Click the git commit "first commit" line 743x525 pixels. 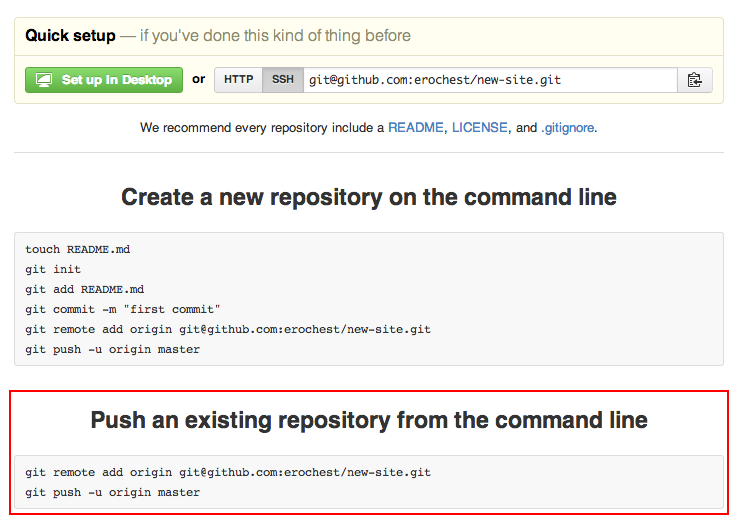tap(123, 309)
